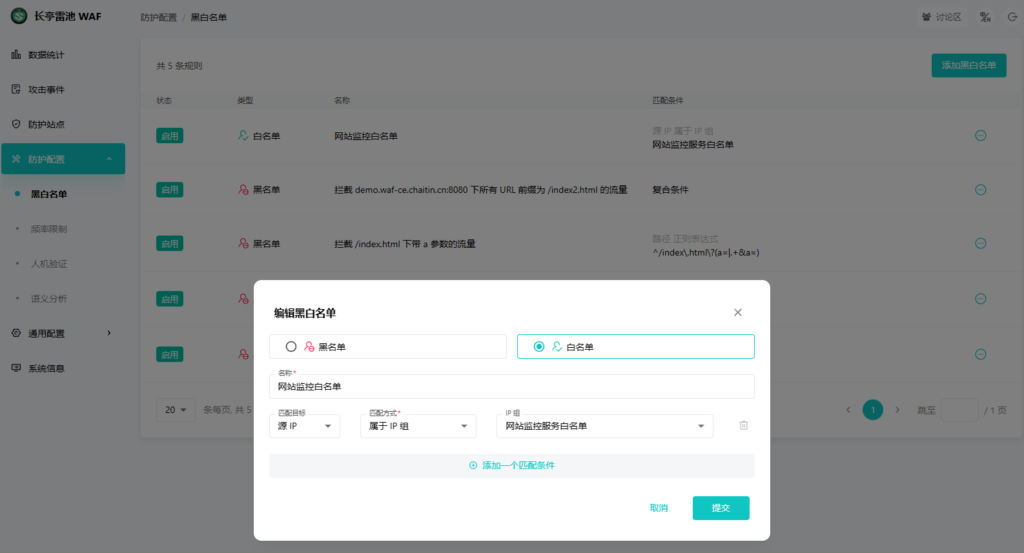
Task: Click the 数据统计 bar chart icon
Action: pyautogui.click(x=16, y=54)
